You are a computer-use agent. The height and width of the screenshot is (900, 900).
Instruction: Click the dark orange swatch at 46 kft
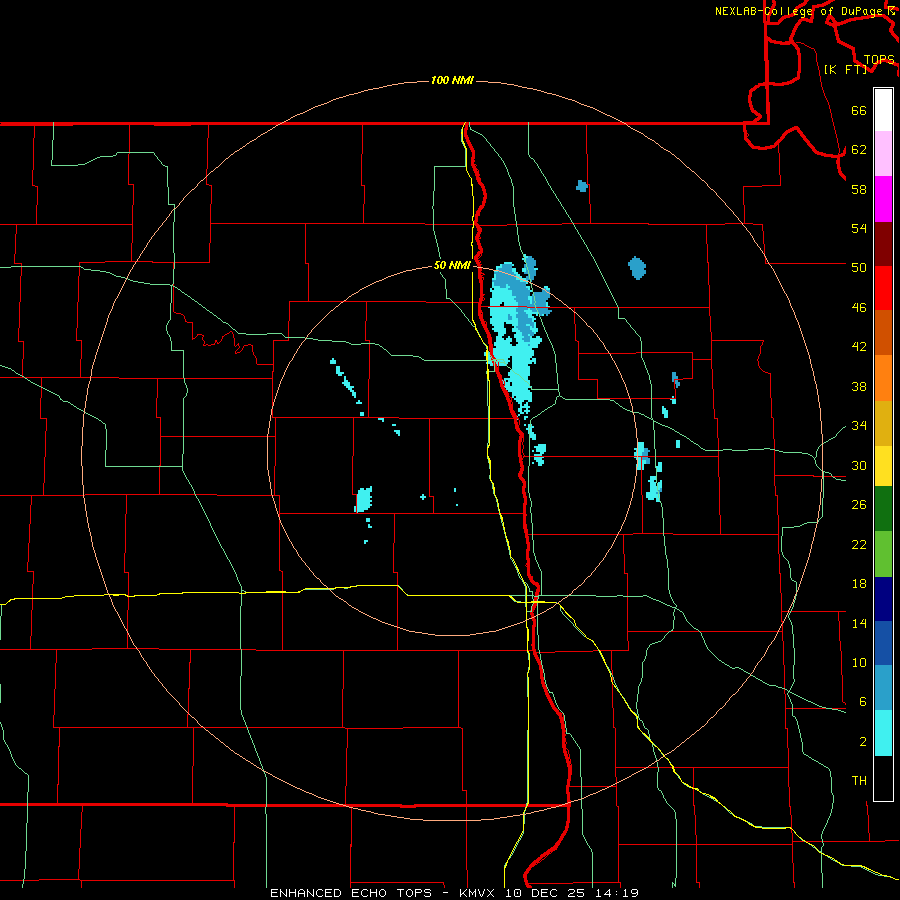click(x=883, y=332)
